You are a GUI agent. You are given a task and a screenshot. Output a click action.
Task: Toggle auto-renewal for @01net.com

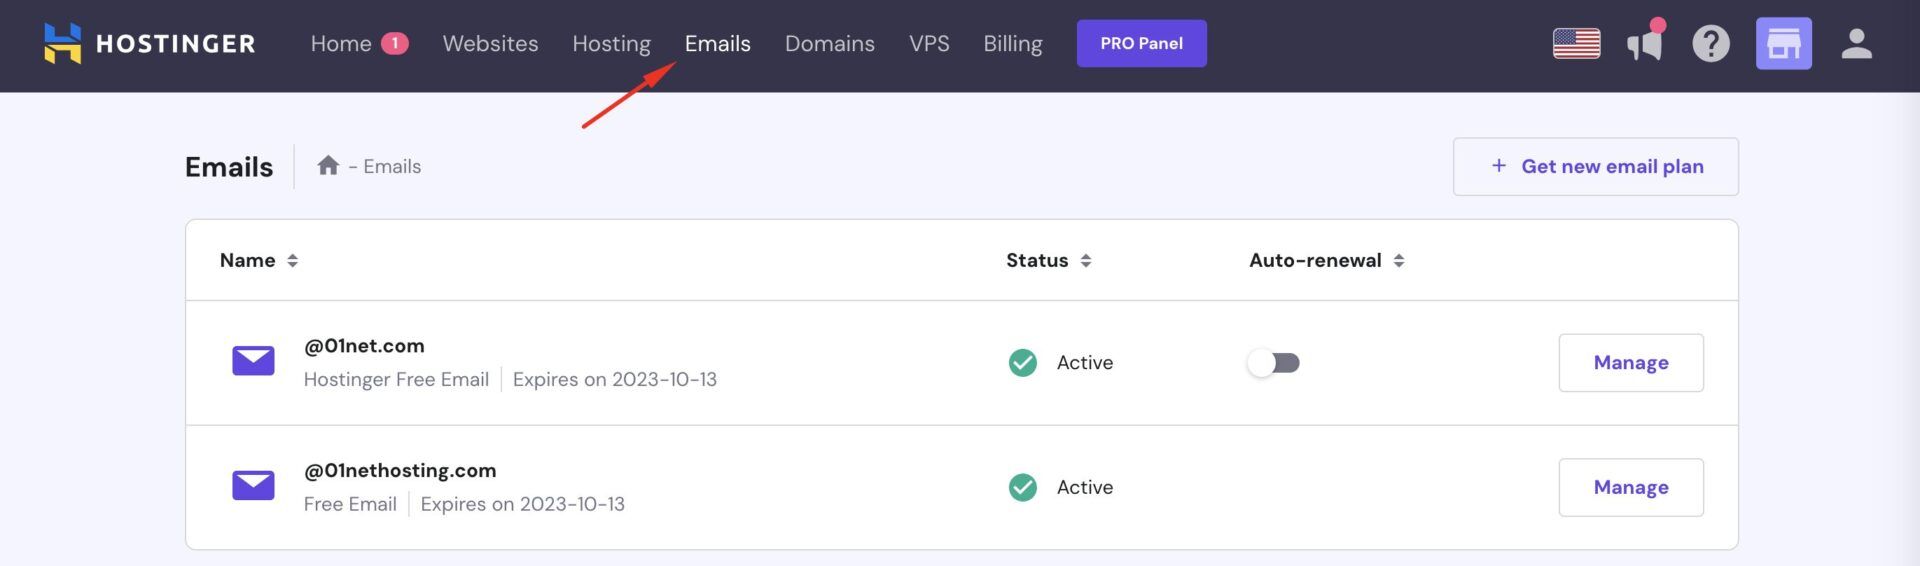click(x=1273, y=362)
